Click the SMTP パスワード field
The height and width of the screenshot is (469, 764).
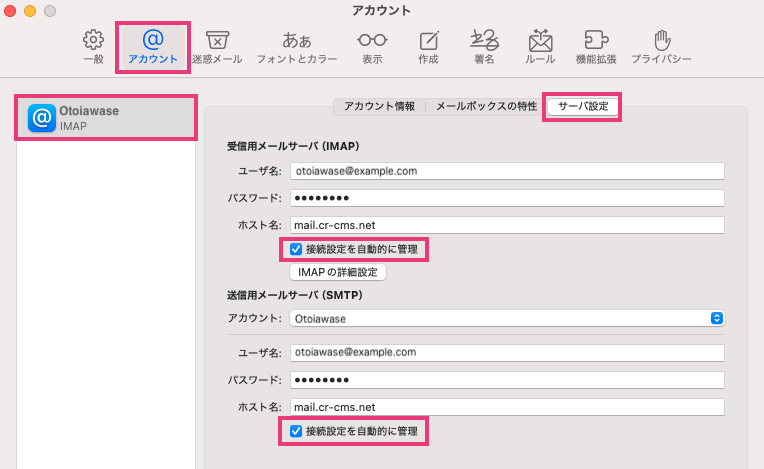pos(507,380)
